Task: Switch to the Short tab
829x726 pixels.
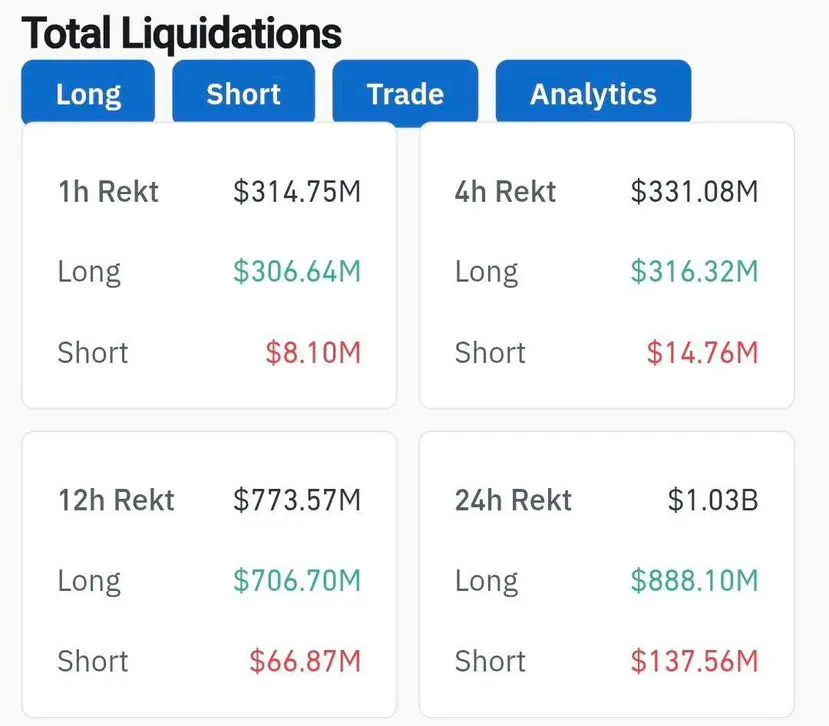Action: point(243,94)
